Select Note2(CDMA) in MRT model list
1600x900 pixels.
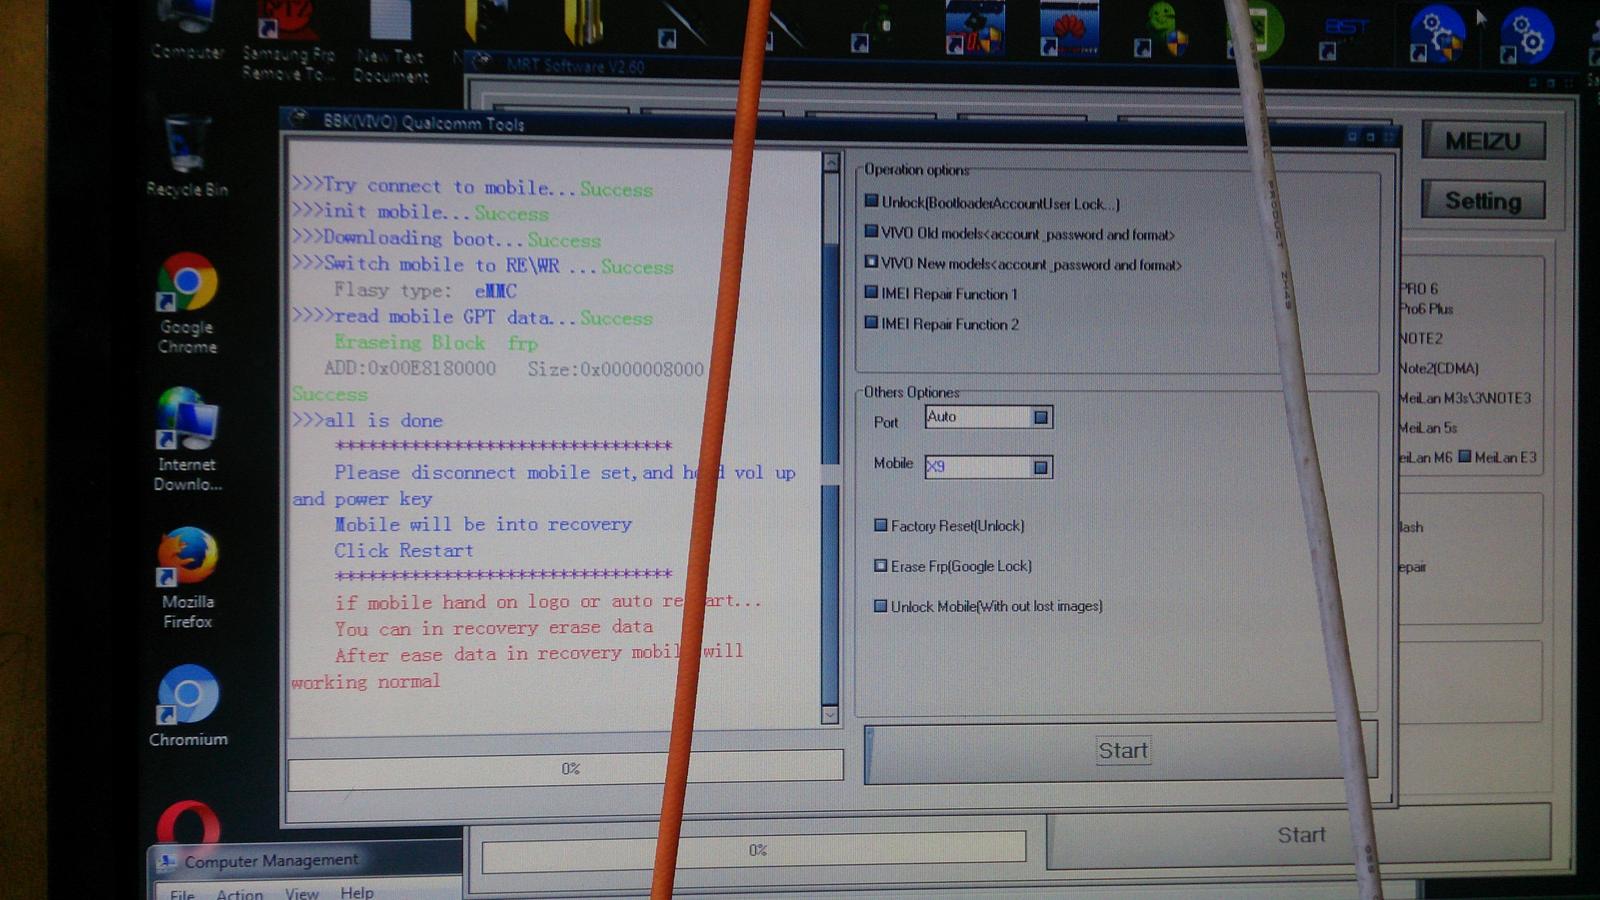(x=1439, y=368)
